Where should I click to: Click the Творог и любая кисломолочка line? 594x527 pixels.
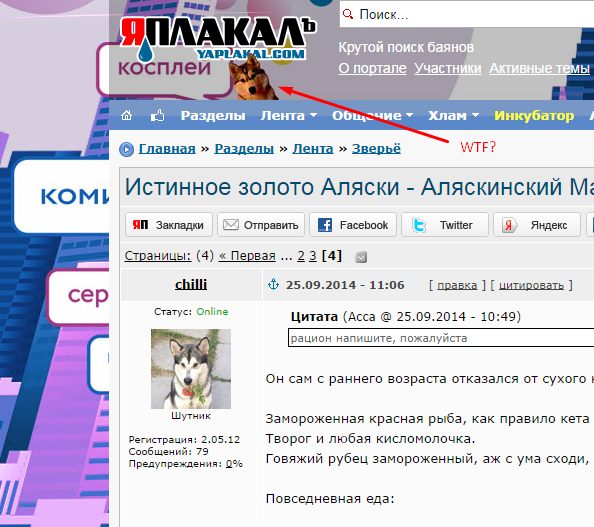click(x=370, y=439)
